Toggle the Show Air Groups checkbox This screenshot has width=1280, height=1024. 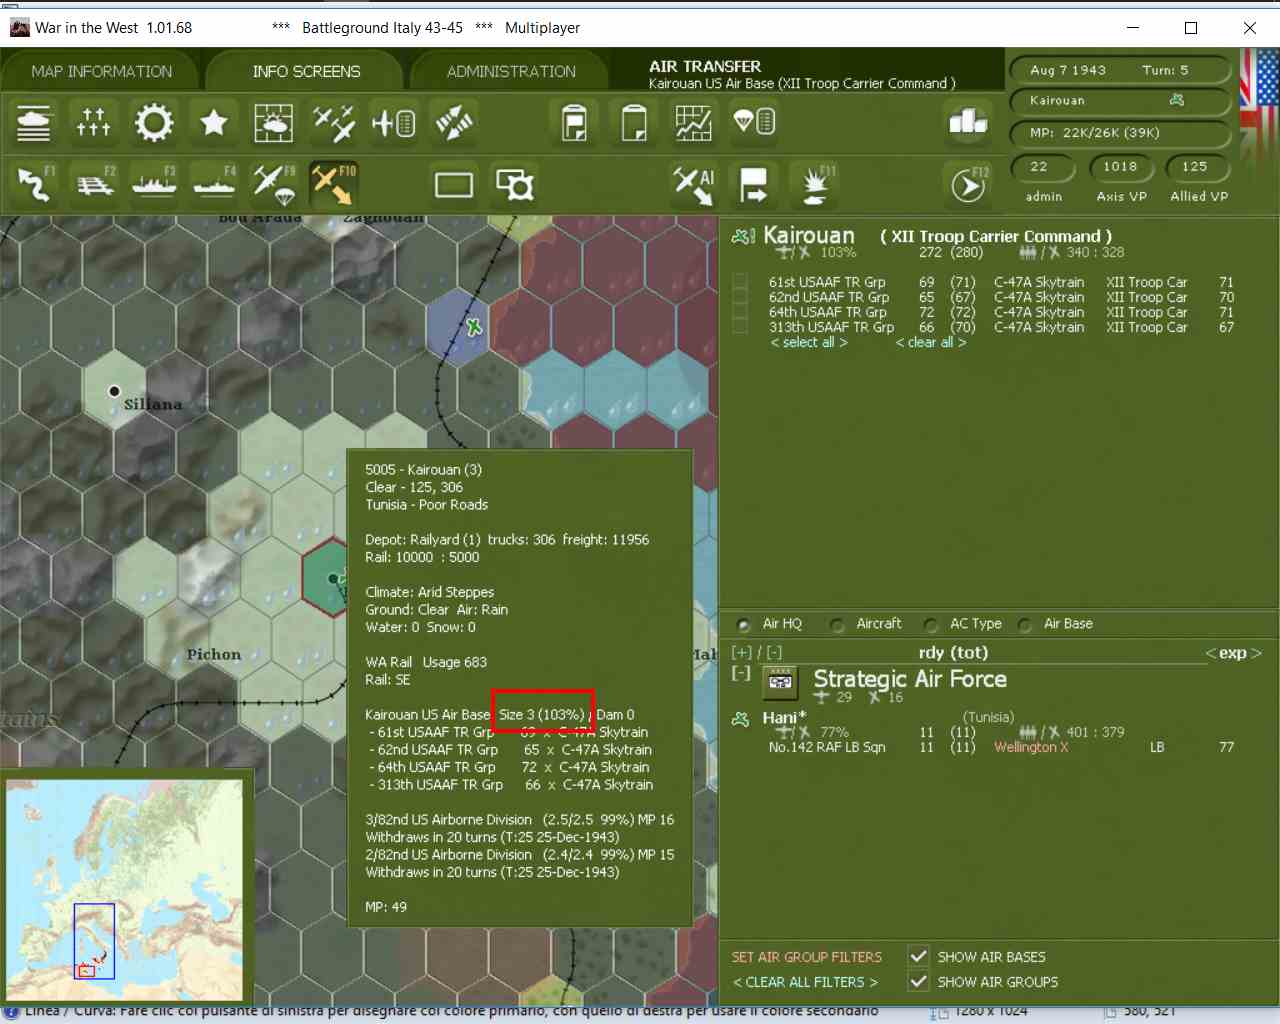pos(918,982)
